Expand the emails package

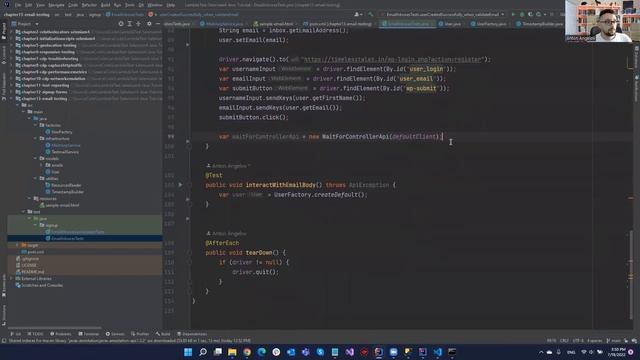[41, 165]
